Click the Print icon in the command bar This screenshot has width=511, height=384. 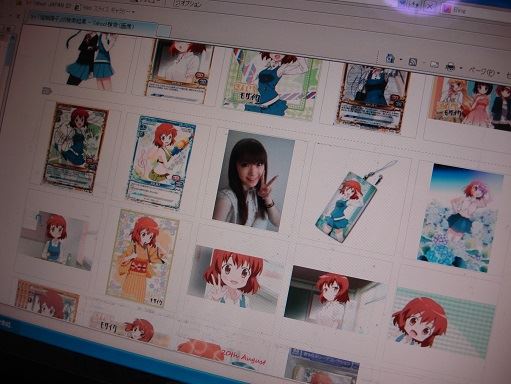[450, 67]
